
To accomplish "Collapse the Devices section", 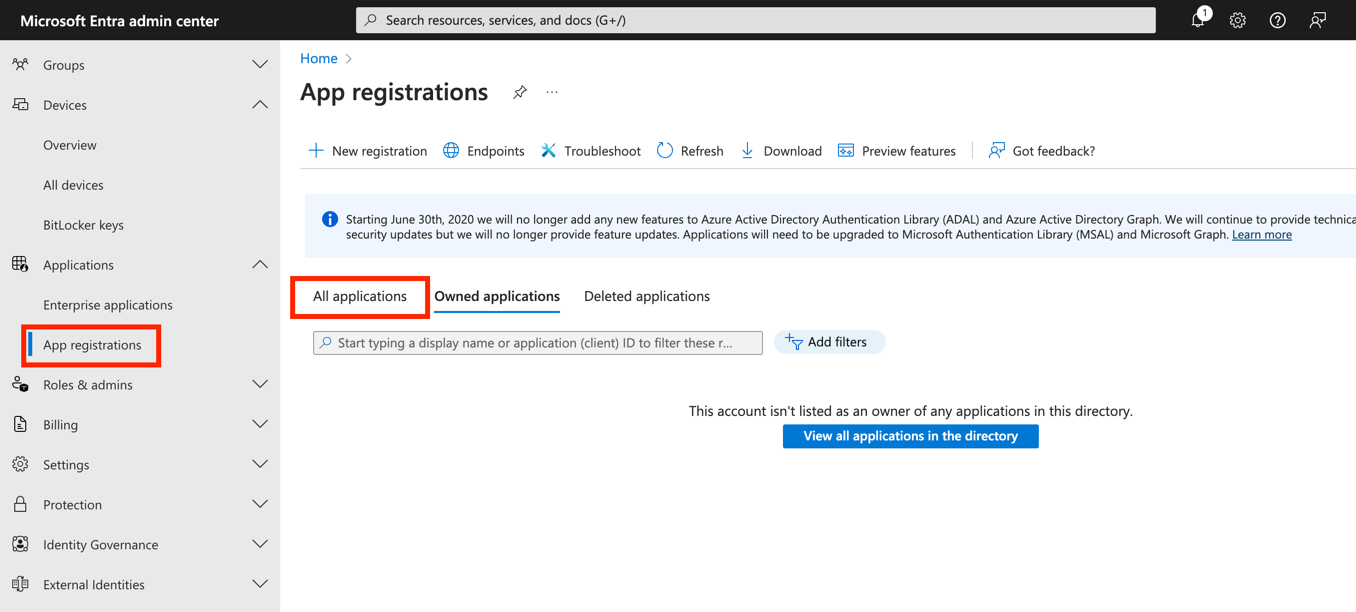I will click(260, 105).
